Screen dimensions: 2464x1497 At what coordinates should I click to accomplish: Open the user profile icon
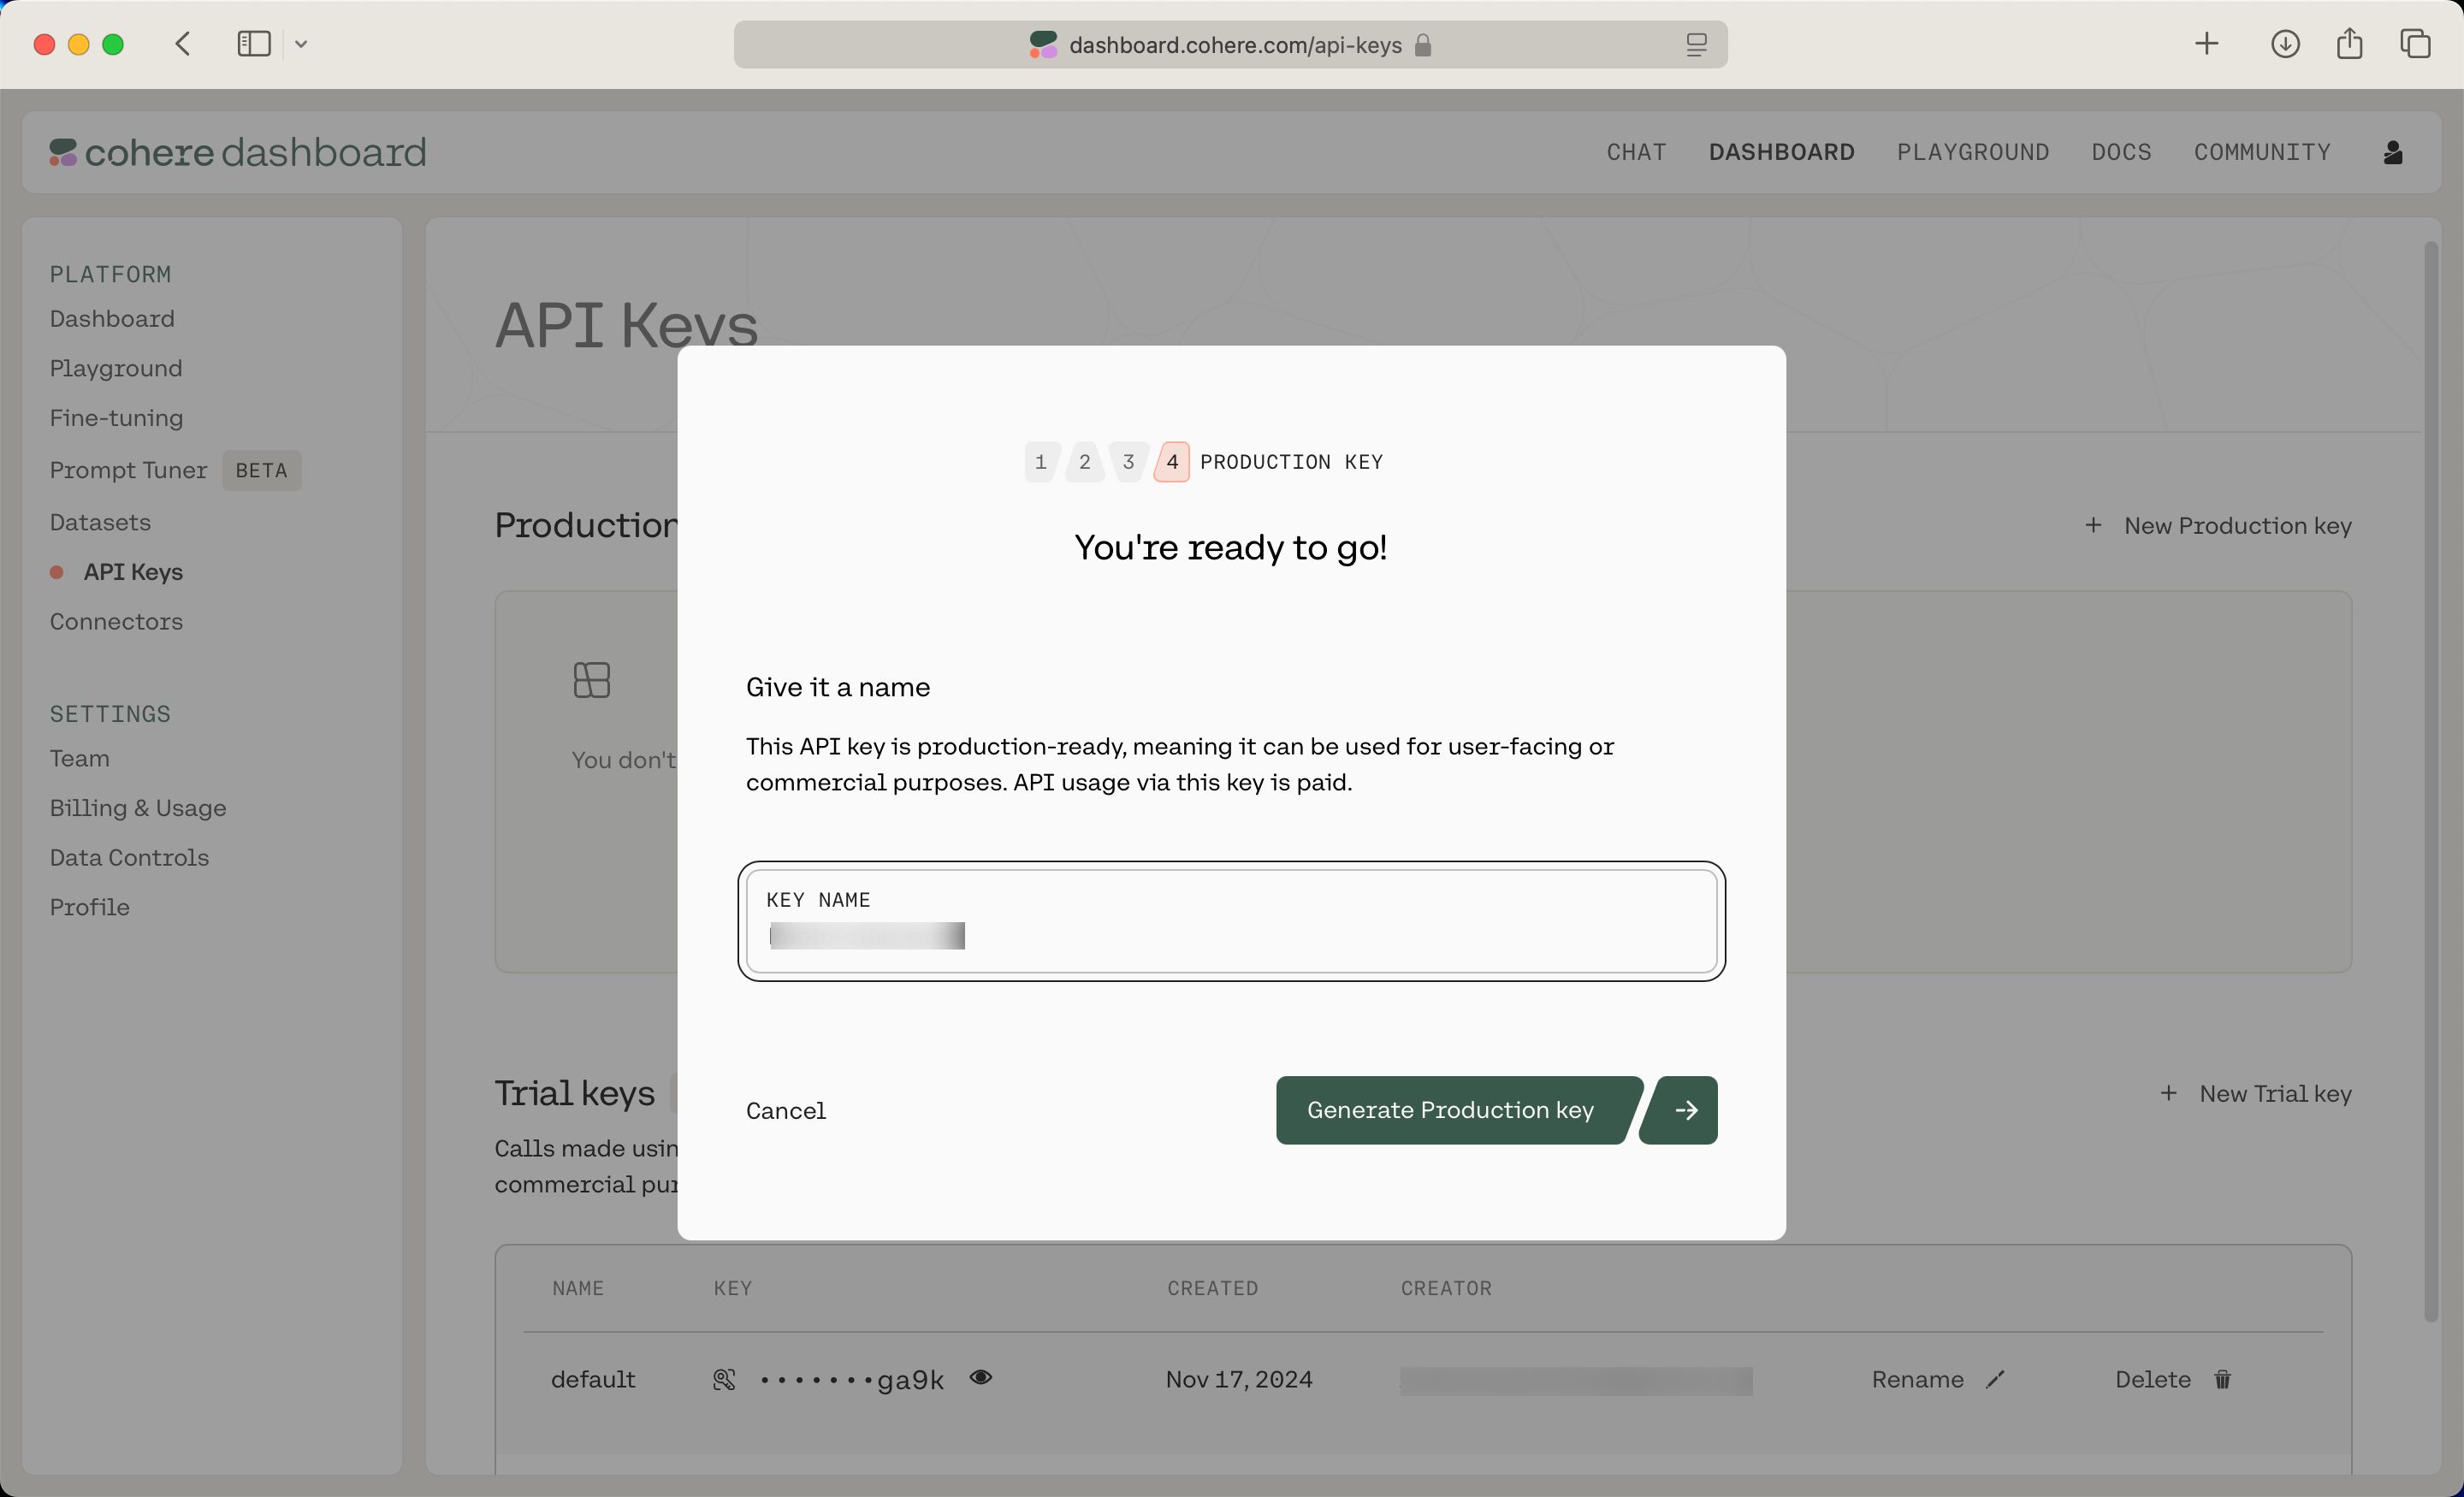(2393, 152)
